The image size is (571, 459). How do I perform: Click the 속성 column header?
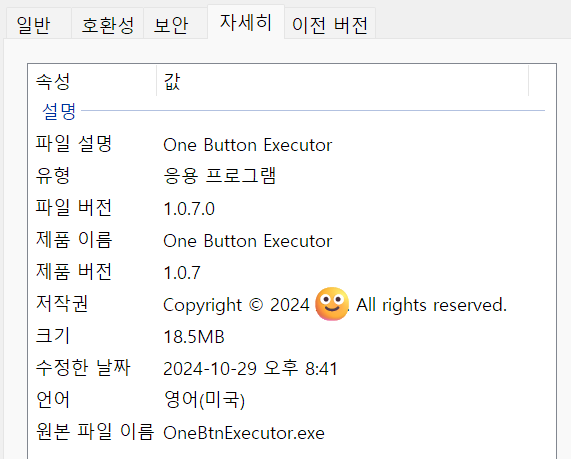(x=92, y=81)
